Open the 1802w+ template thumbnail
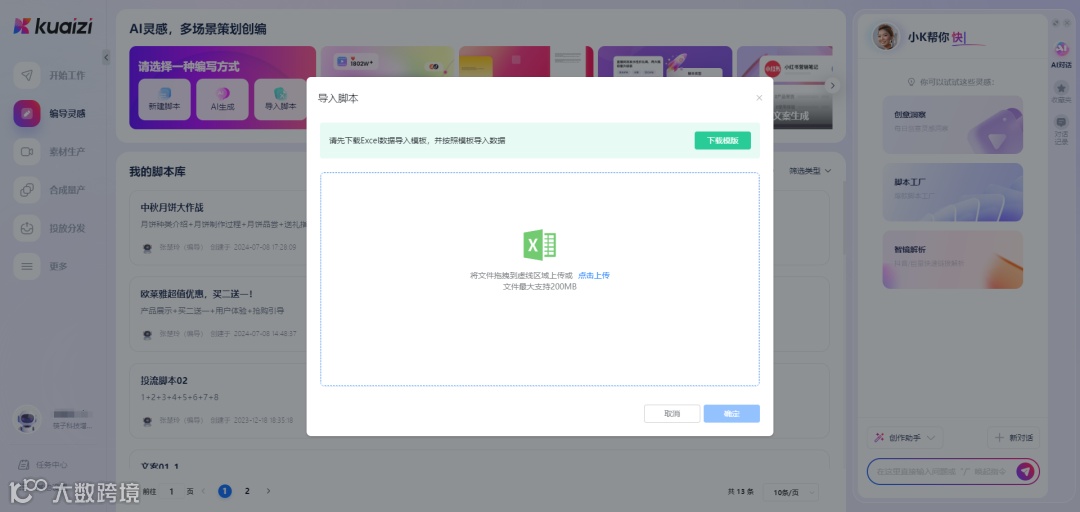 point(387,62)
